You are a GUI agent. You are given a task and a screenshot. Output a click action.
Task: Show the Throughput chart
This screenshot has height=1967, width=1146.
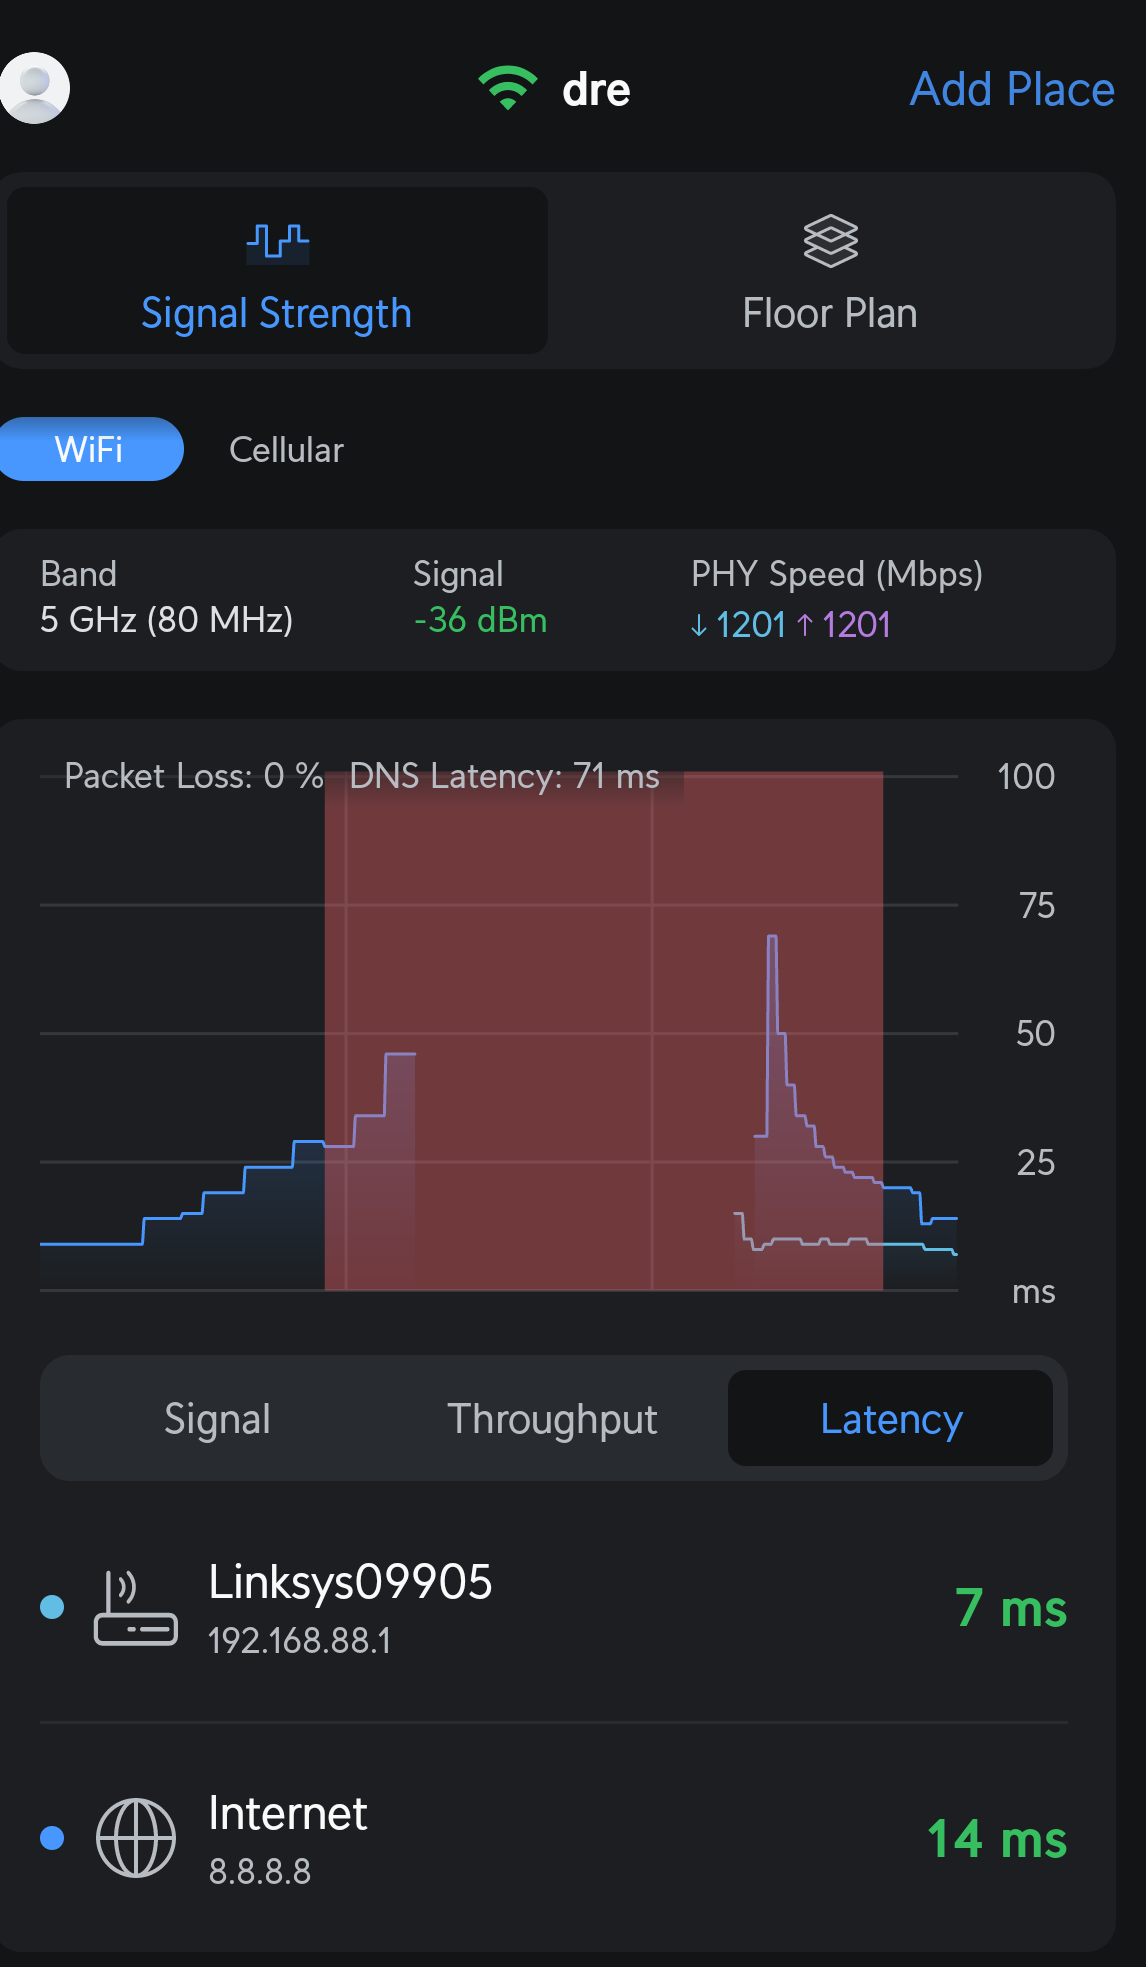[552, 1419]
